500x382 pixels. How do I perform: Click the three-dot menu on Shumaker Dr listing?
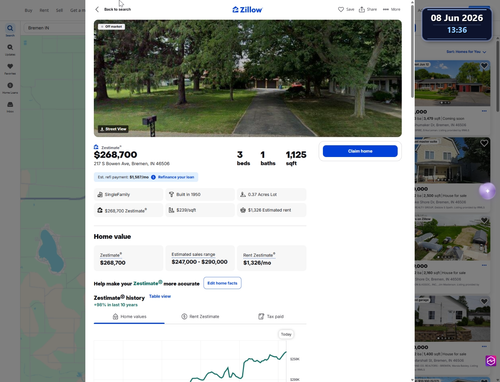tap(484, 111)
